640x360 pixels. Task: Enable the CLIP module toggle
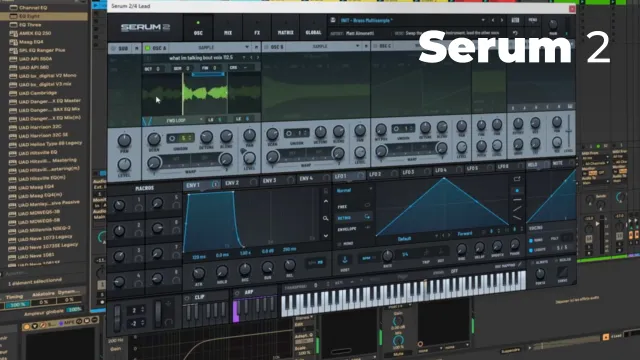[x=187, y=298]
